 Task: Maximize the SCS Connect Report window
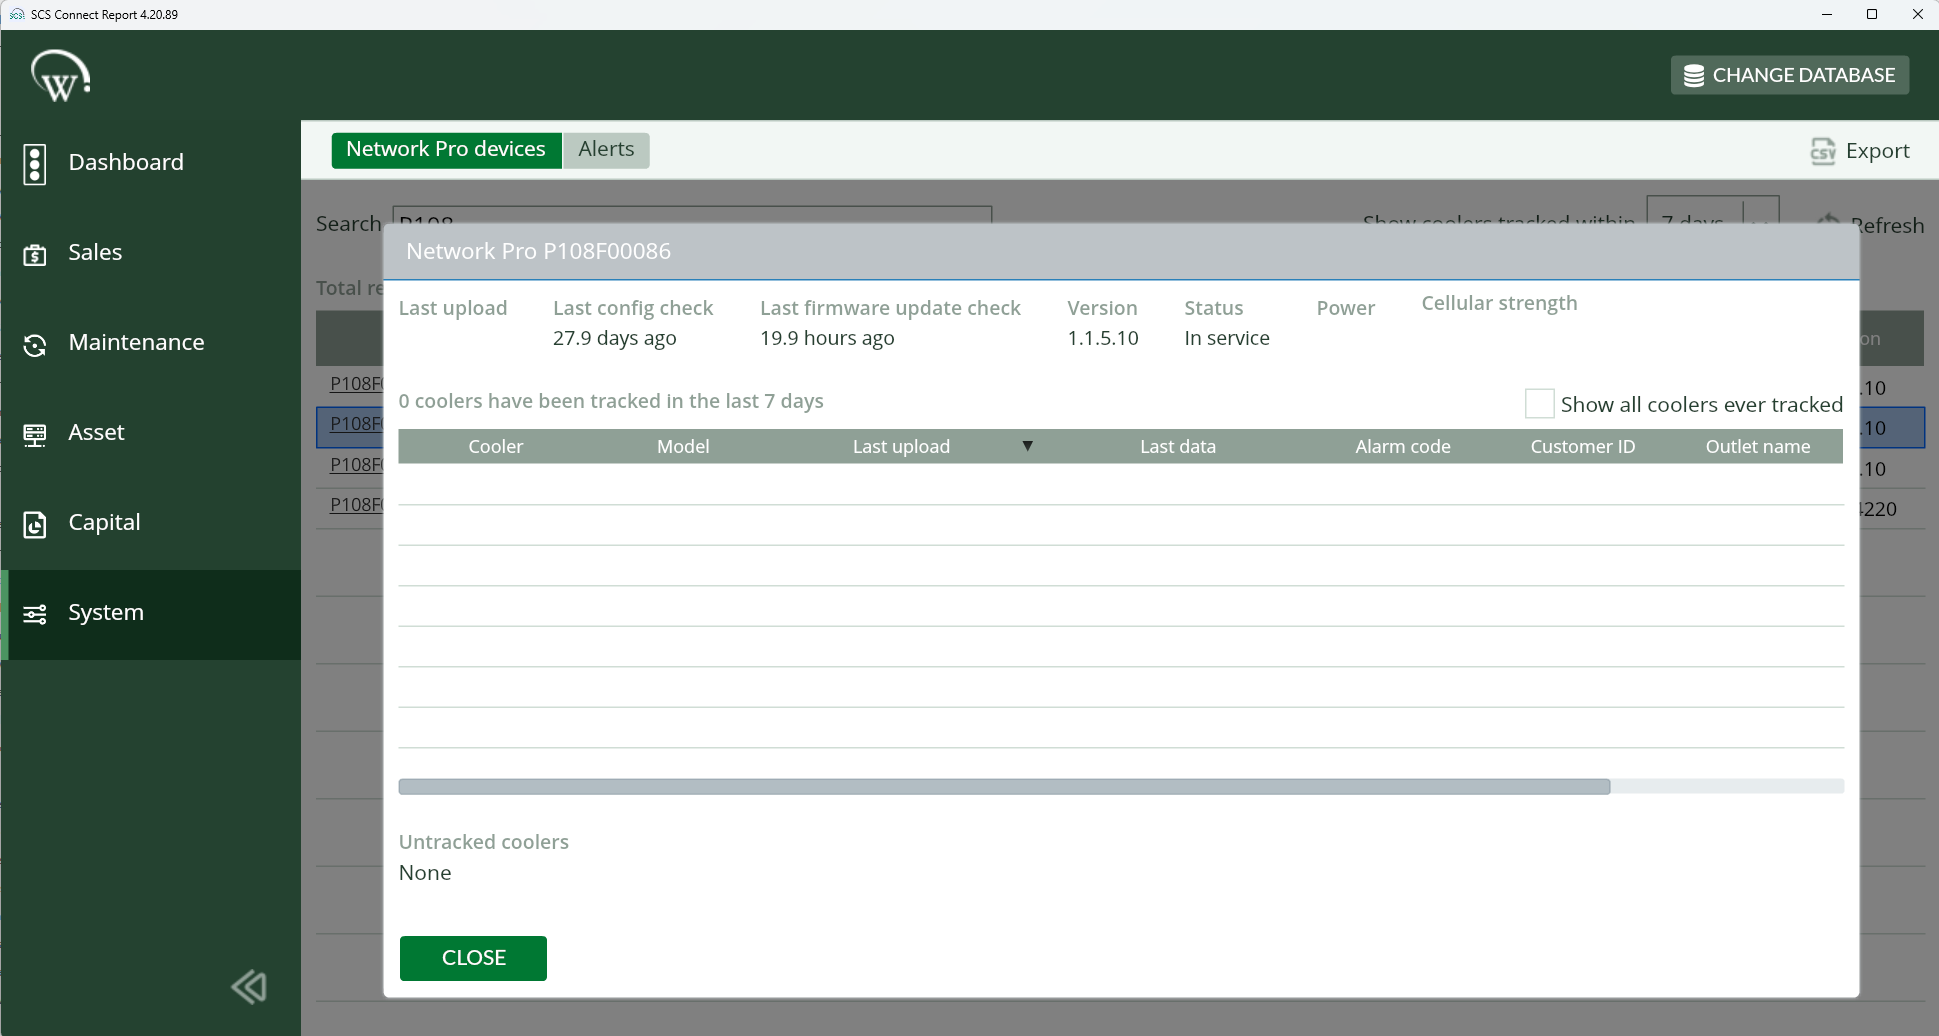1872,14
